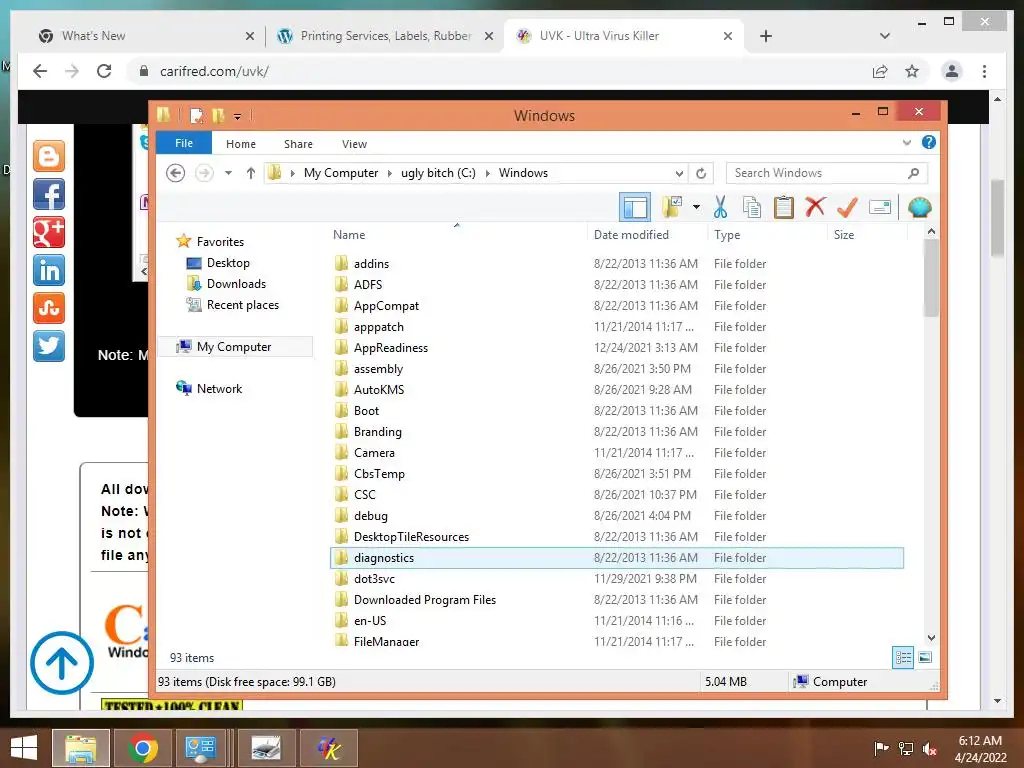Click the red X Delete icon
This screenshot has height=768, width=1024.
click(815, 207)
